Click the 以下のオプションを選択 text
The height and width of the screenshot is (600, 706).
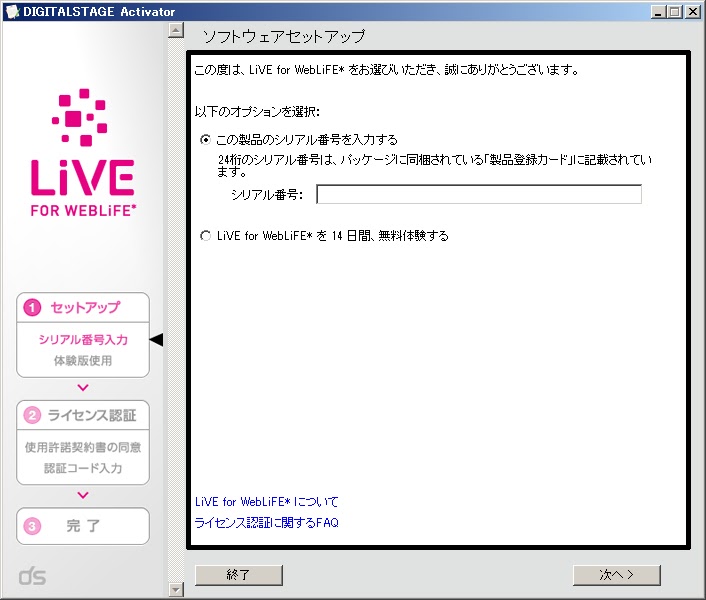pyautogui.click(x=257, y=112)
